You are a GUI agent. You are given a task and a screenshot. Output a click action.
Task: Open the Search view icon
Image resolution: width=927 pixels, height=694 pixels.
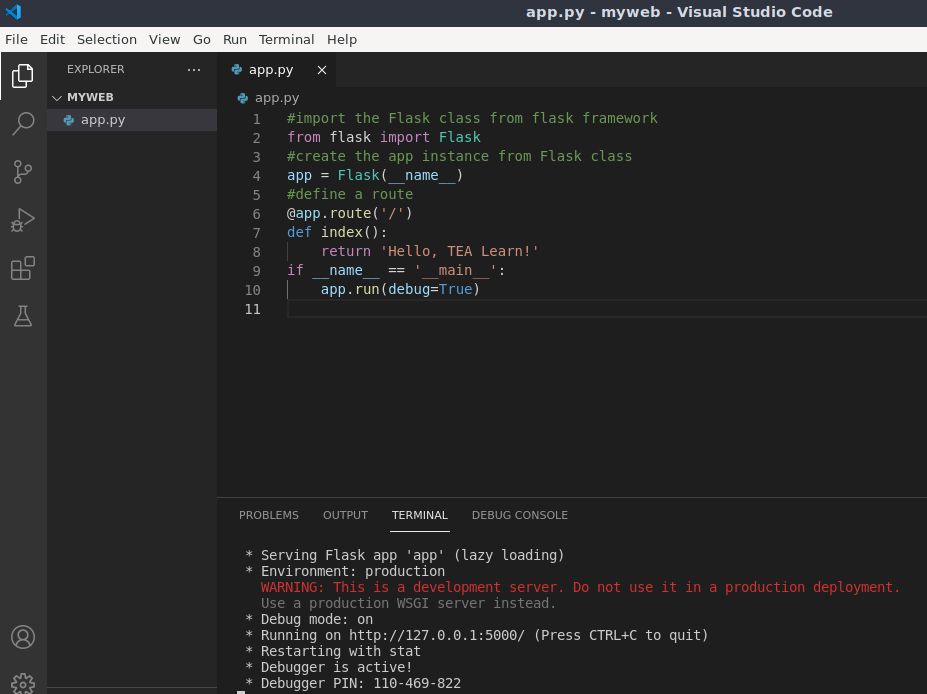point(22,124)
